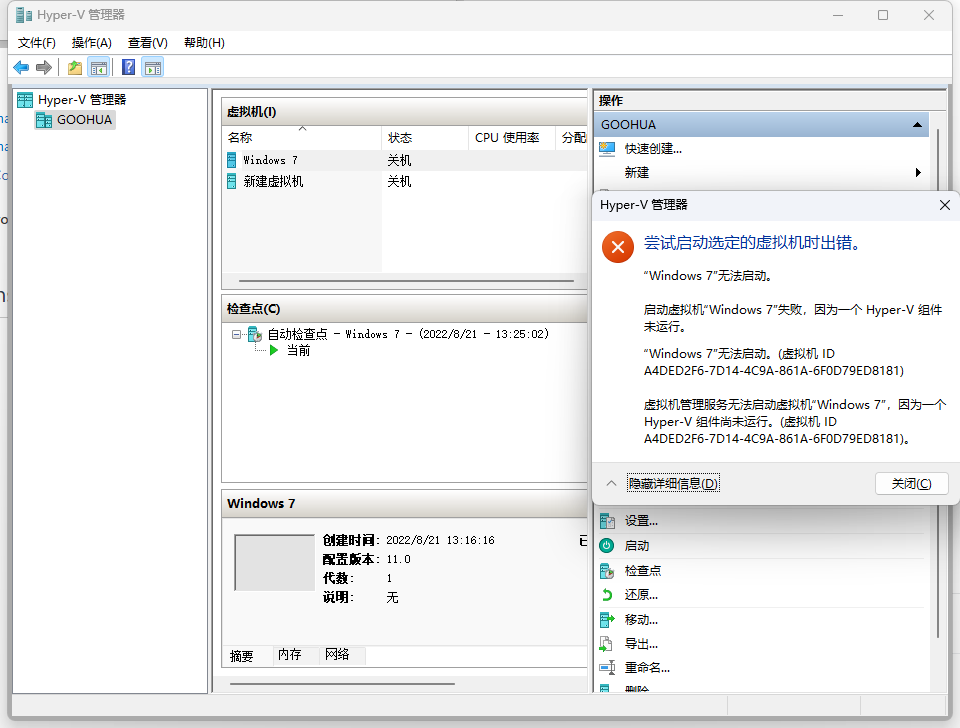This screenshot has height=728, width=960.
Task: Sort by the CPU 使用率 column header
Action: 512,138
